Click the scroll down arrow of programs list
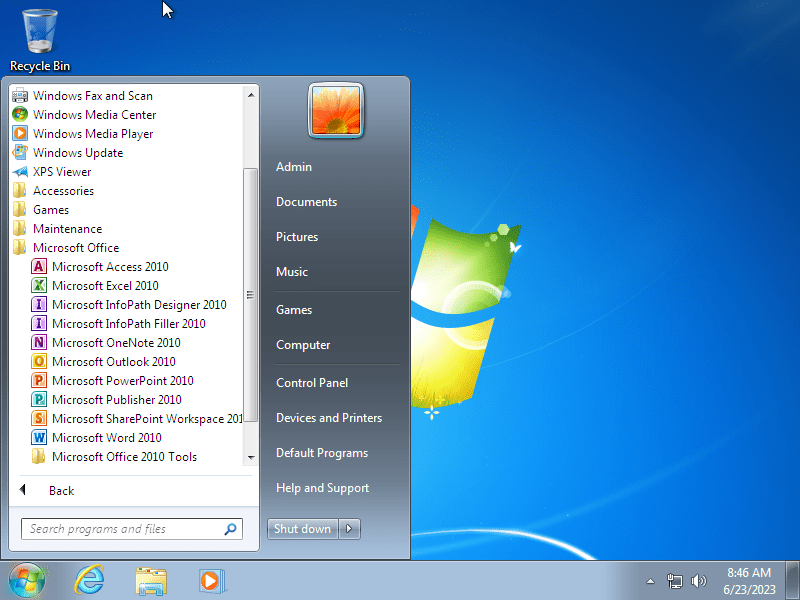The width and height of the screenshot is (800, 600). click(251, 457)
